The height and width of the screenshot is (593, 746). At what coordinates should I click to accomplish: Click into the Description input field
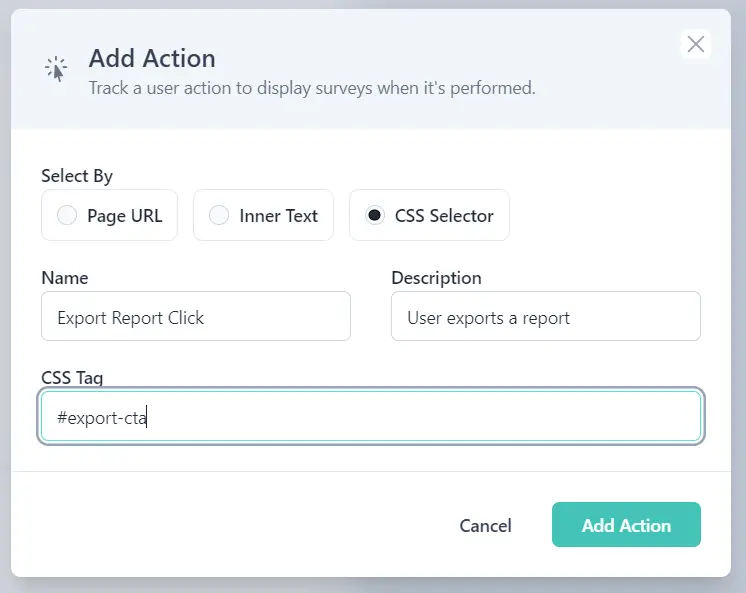click(x=545, y=317)
